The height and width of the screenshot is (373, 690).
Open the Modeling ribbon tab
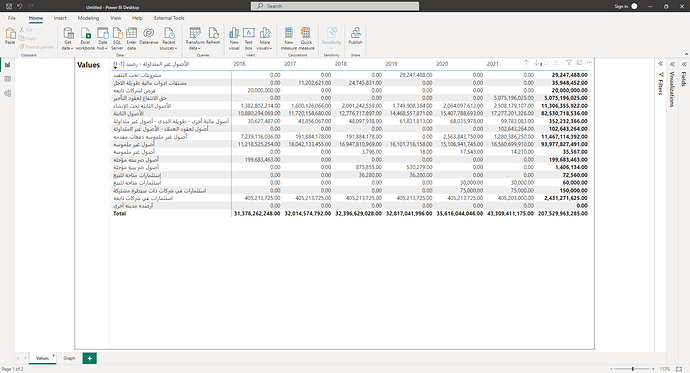[88, 18]
